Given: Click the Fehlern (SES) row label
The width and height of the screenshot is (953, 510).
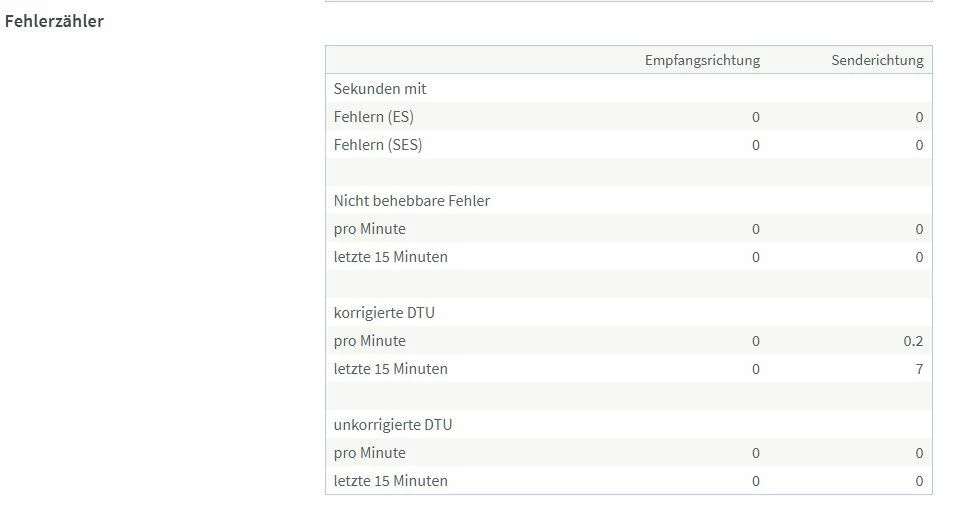Looking at the screenshot, I should click(x=378, y=145).
